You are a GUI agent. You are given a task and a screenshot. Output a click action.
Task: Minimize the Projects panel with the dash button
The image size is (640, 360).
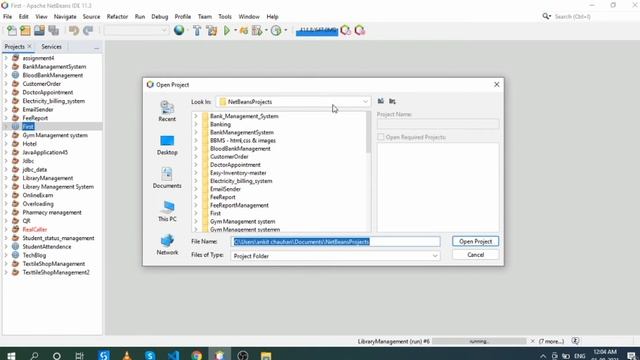96,48
